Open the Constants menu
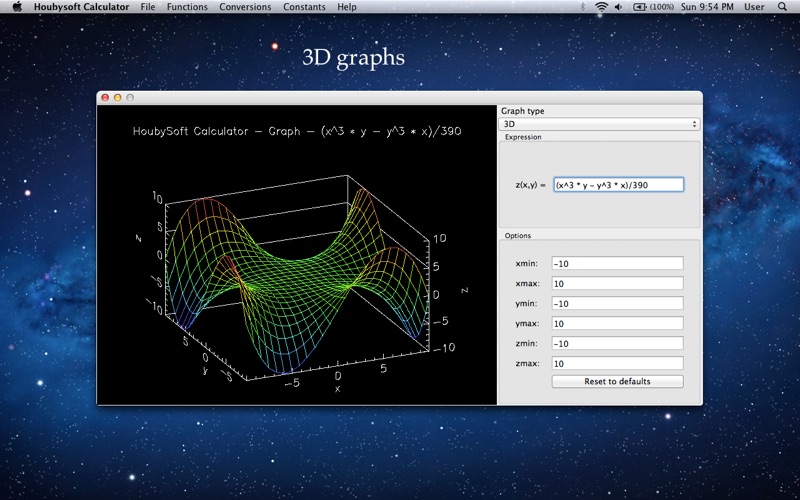 tap(304, 7)
